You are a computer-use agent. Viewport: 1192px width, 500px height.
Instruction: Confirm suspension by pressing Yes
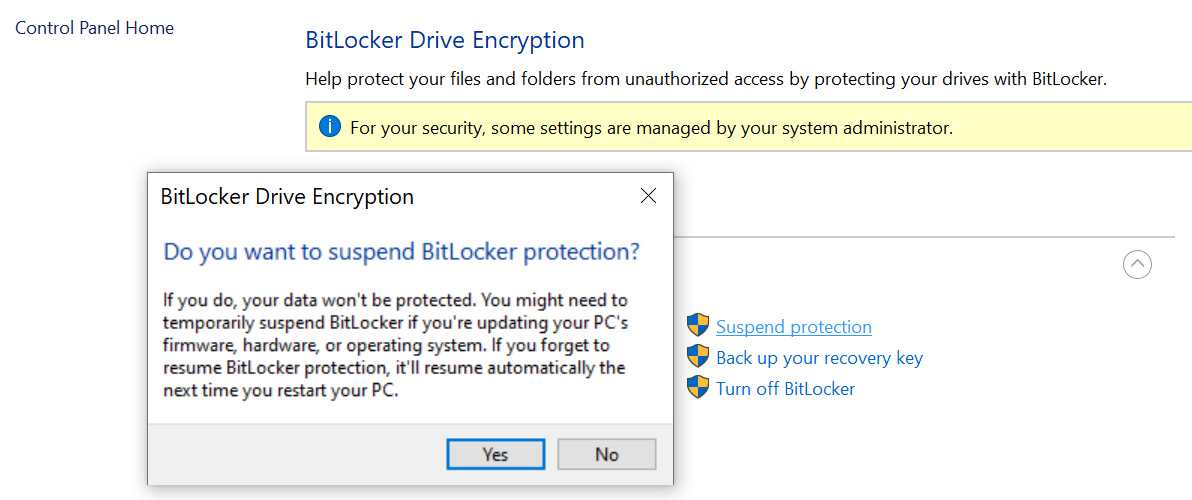[495, 454]
